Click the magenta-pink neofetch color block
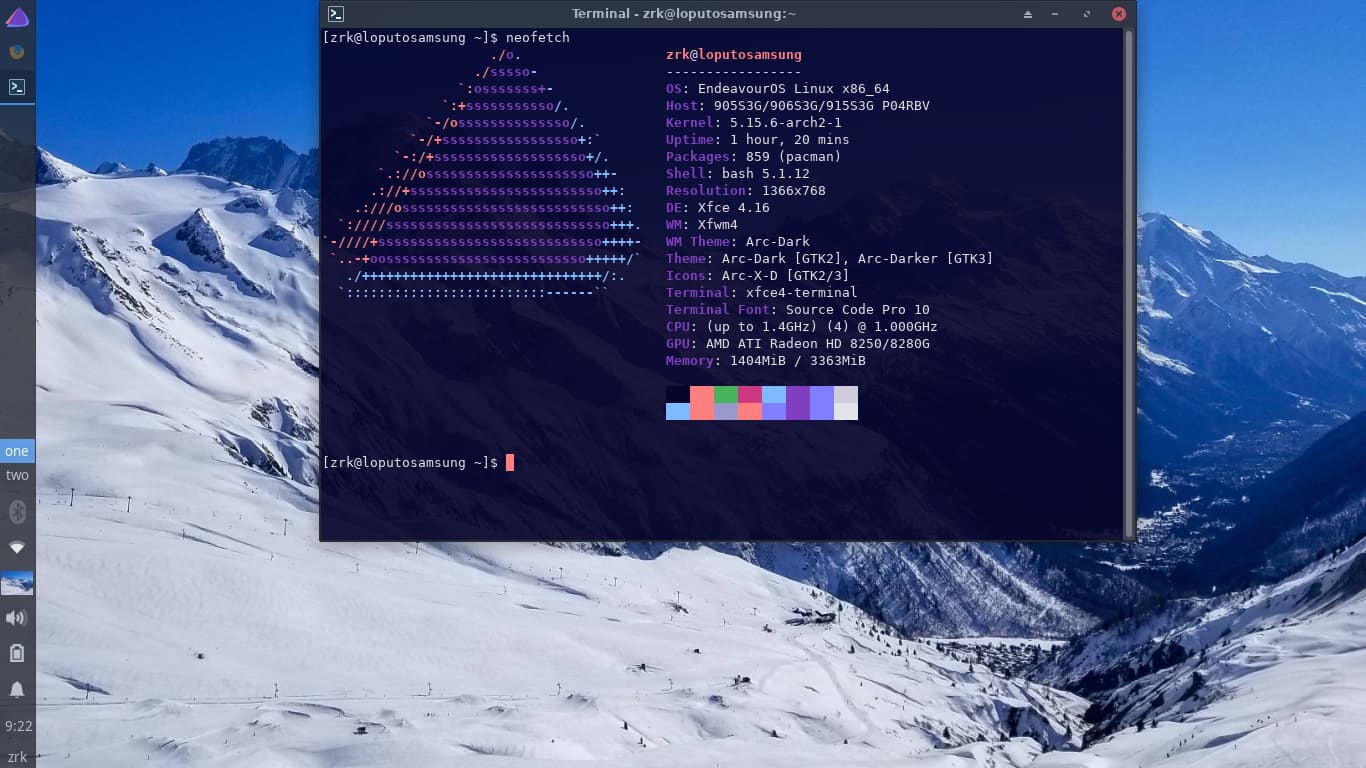 pos(750,394)
